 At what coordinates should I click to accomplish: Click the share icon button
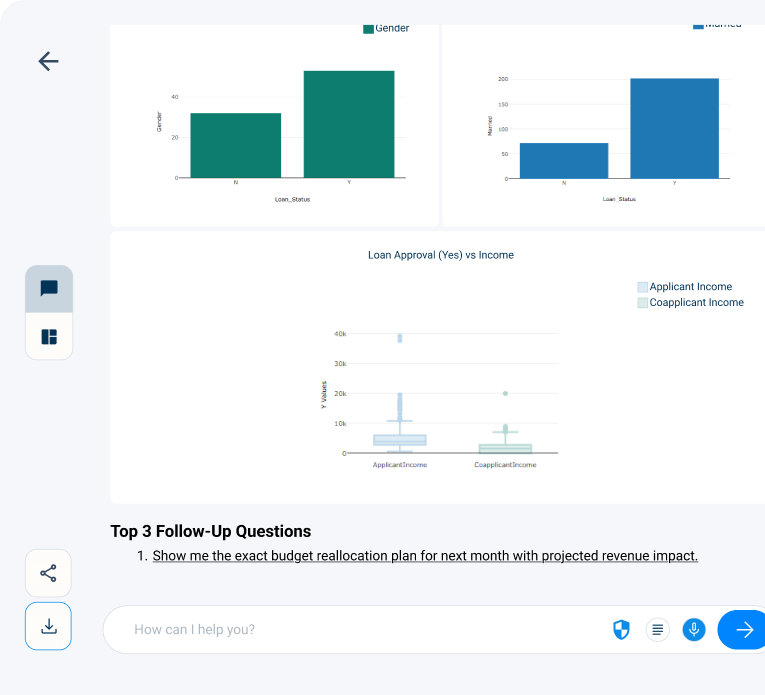coord(48,573)
